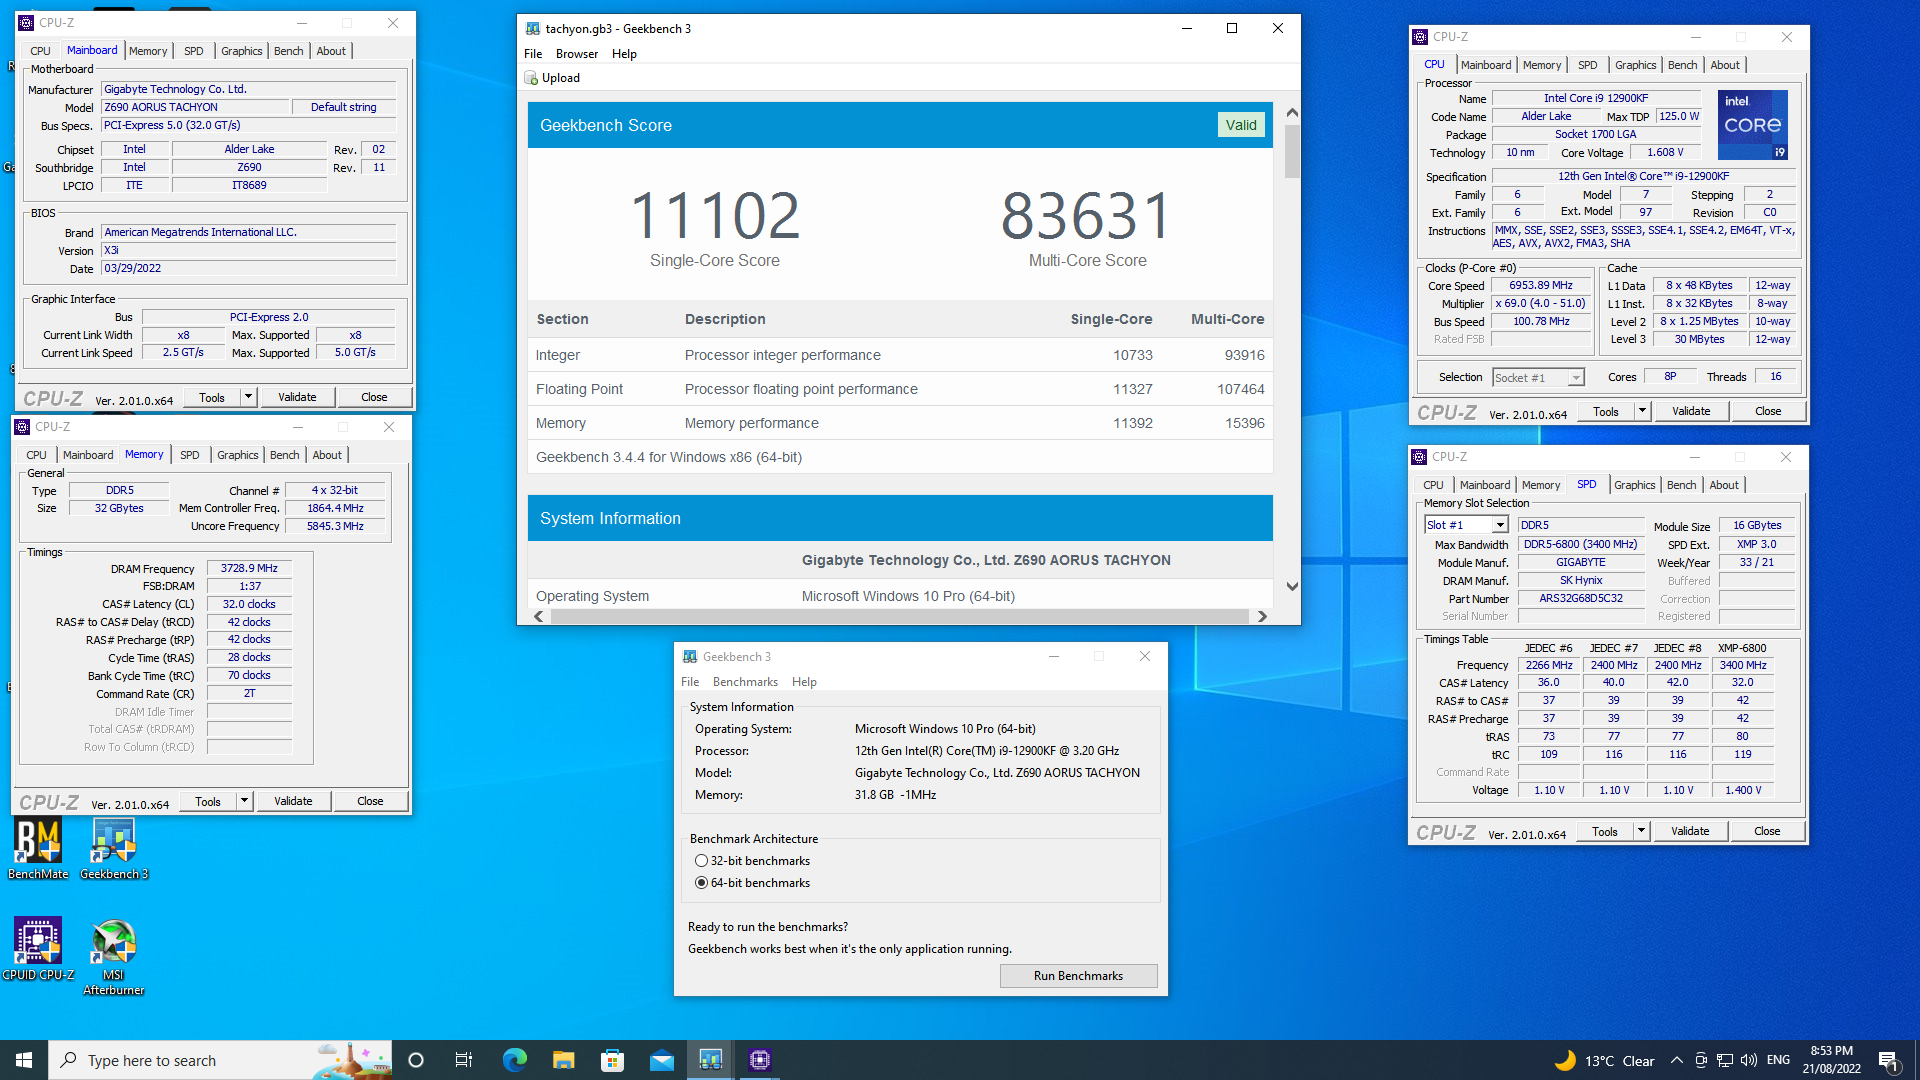
Task: Click DRAM Frequency value 3728.9 MHz
Action: [x=249, y=568]
